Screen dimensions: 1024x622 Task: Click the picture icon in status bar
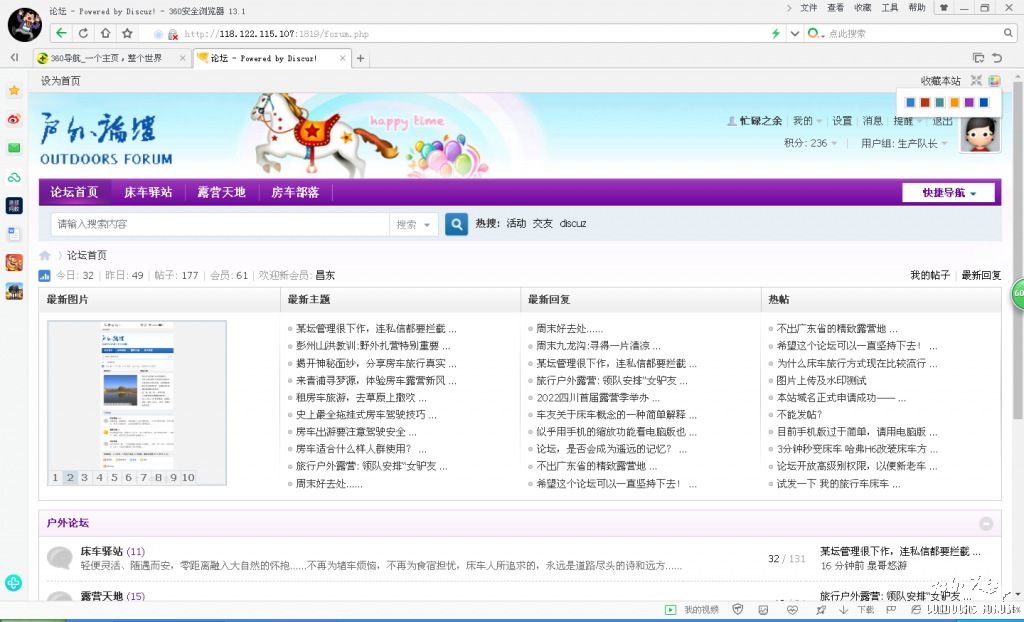[x=763, y=610]
